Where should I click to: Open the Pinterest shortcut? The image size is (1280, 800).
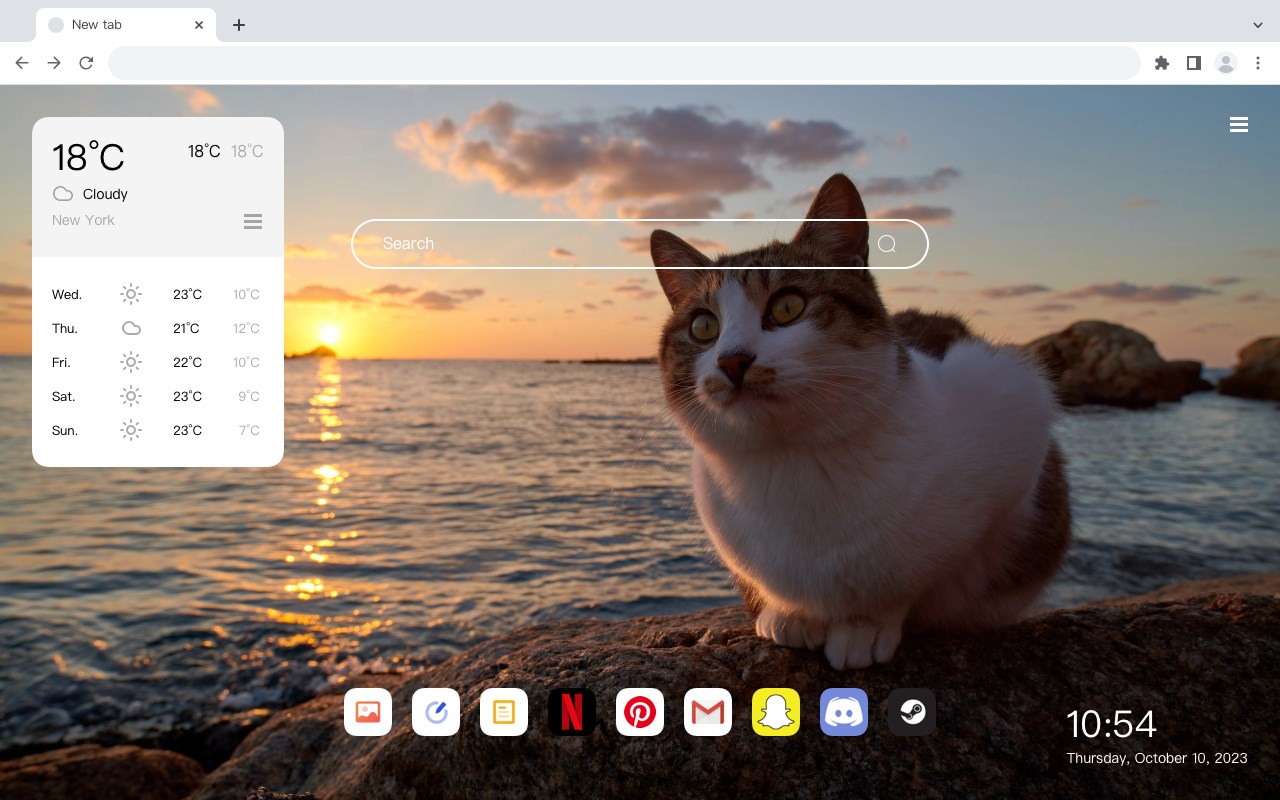(x=640, y=712)
